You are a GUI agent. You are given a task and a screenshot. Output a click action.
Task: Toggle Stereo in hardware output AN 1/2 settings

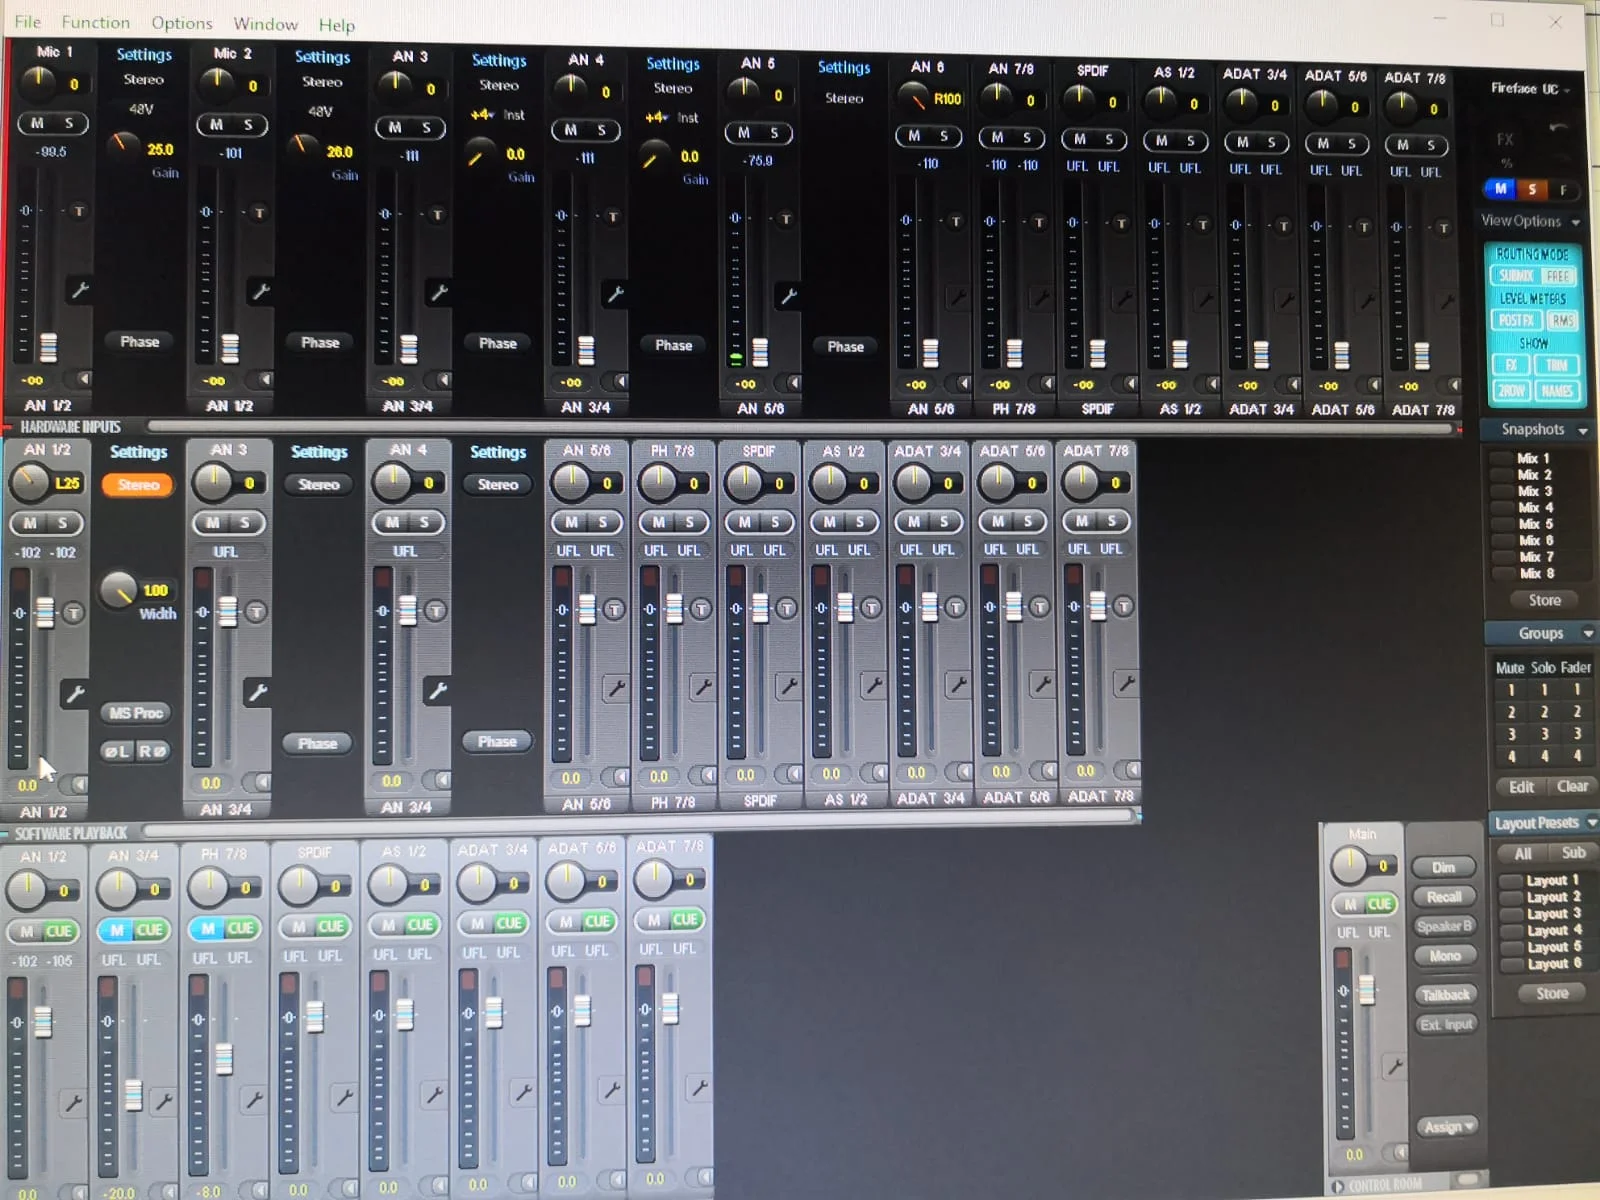coord(138,485)
